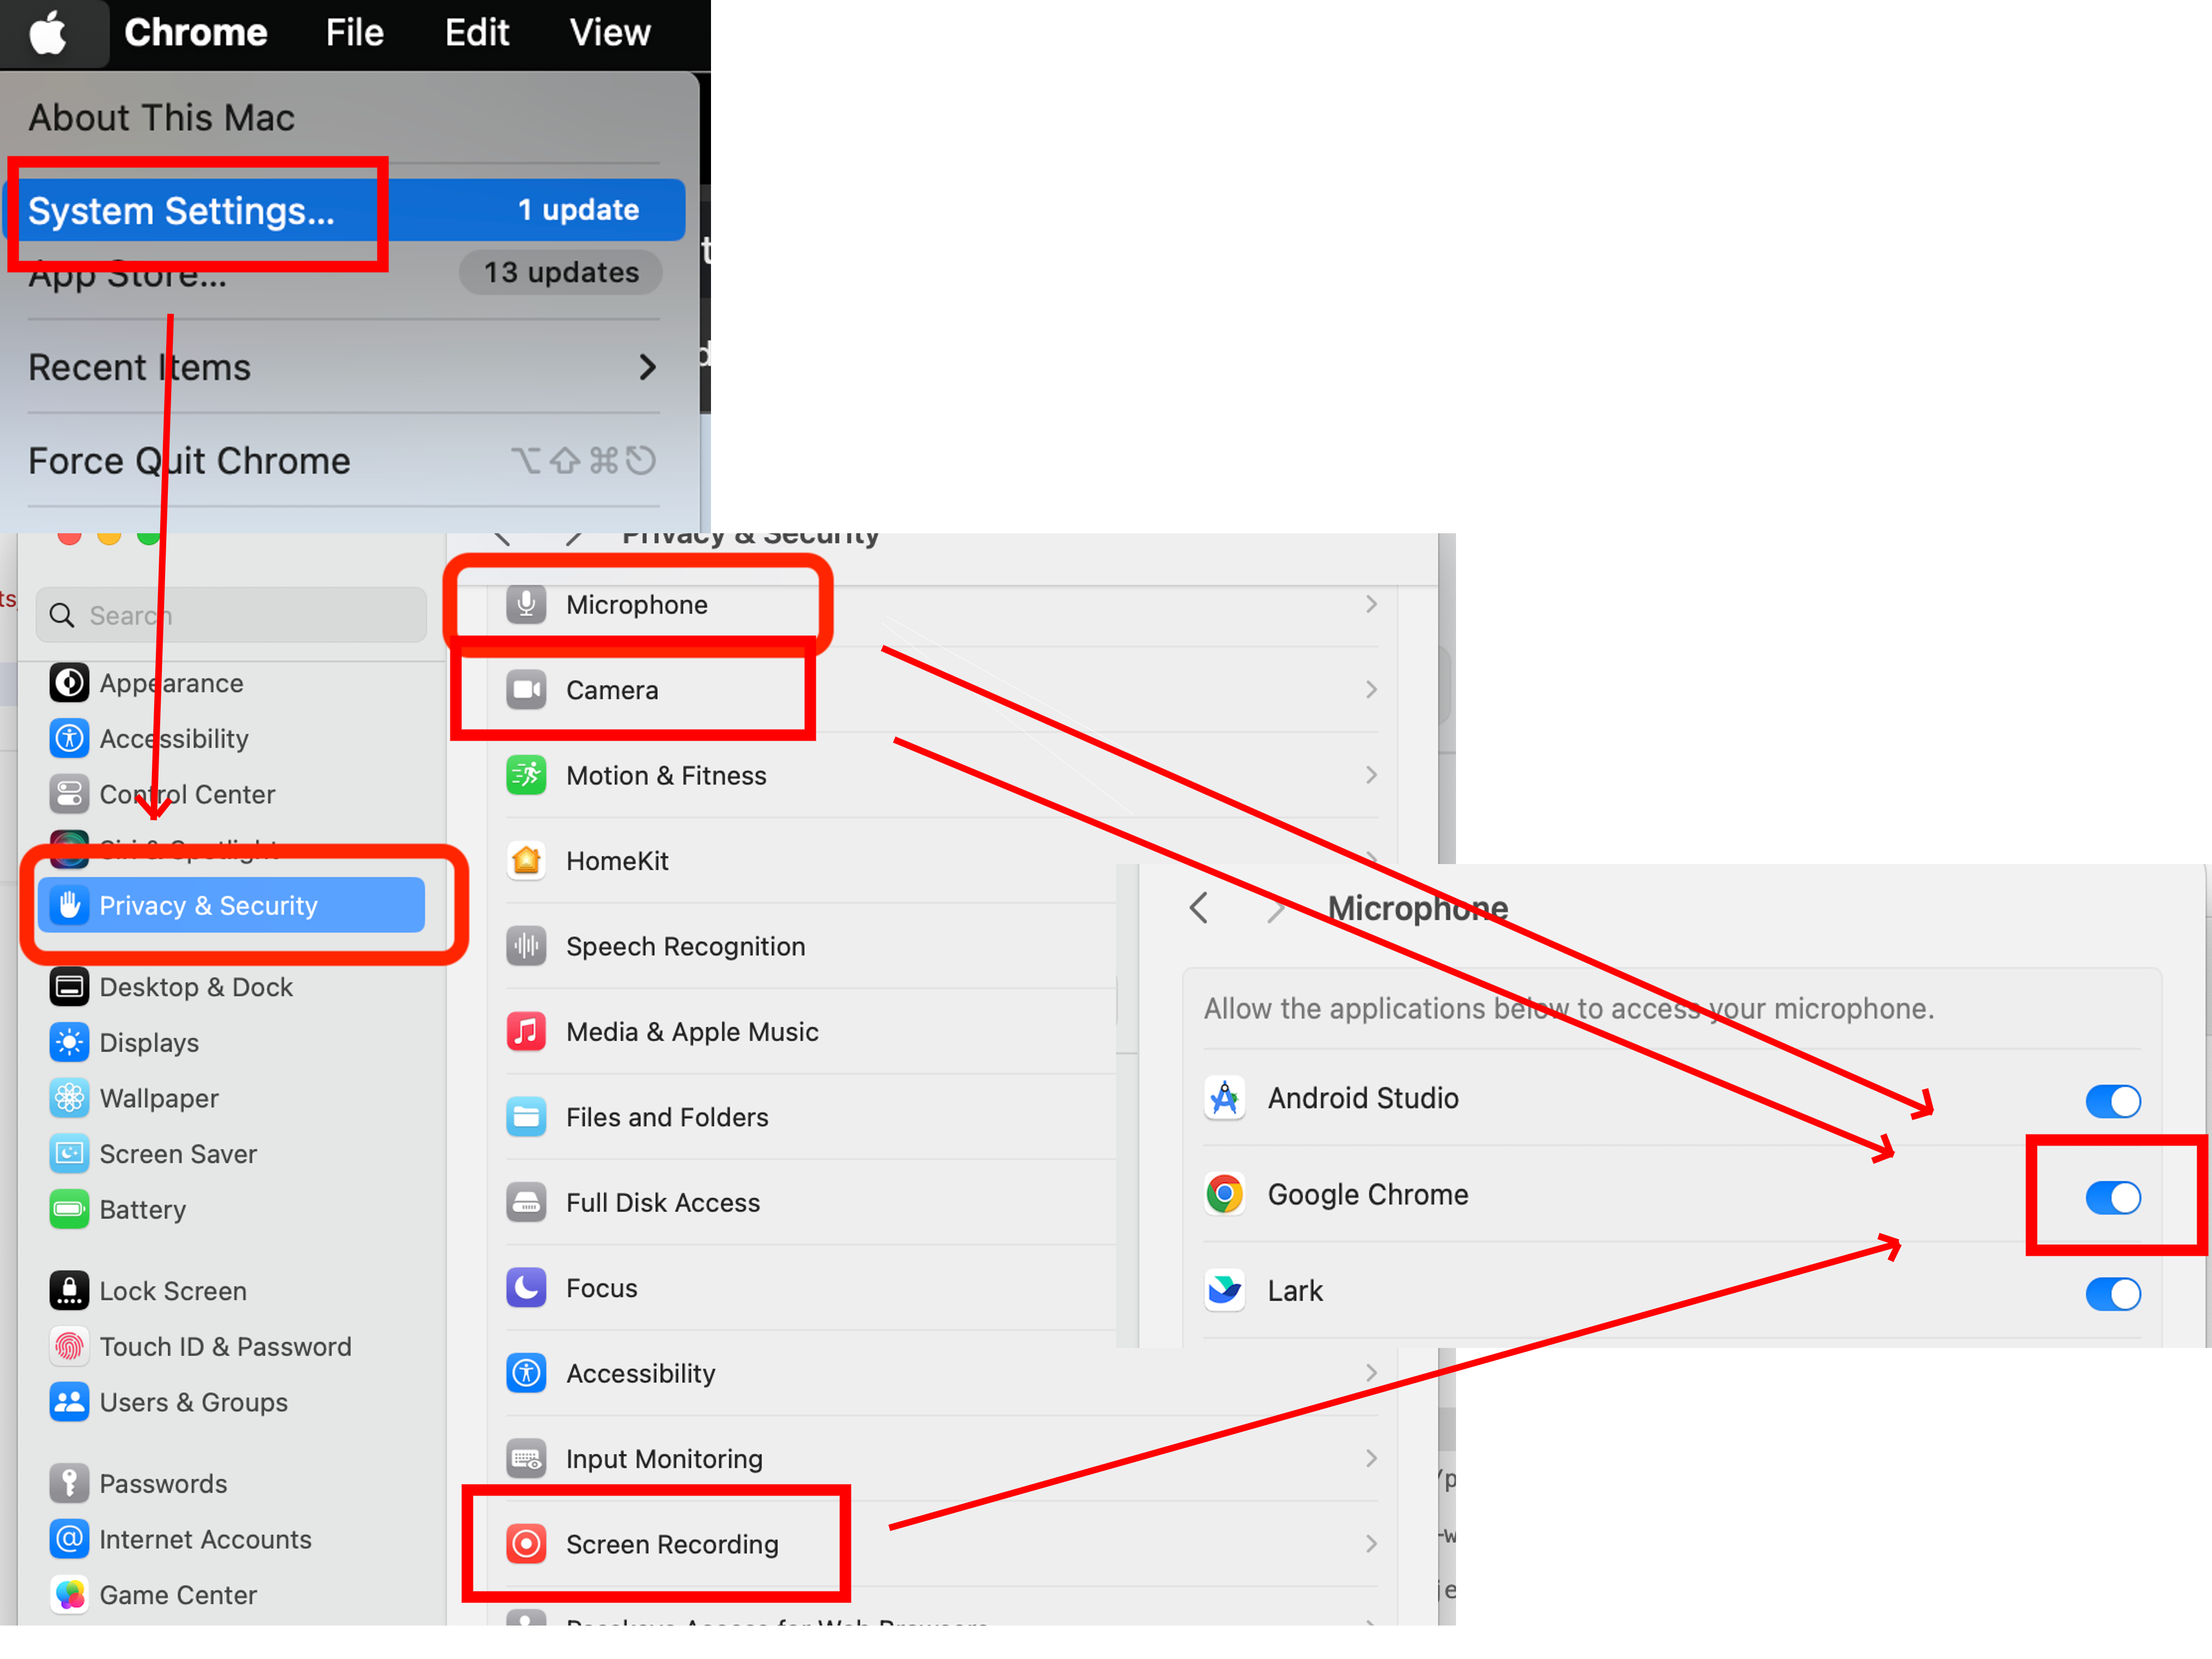
Task: Open the Full Disk Access icon
Action: pyautogui.click(x=526, y=1202)
